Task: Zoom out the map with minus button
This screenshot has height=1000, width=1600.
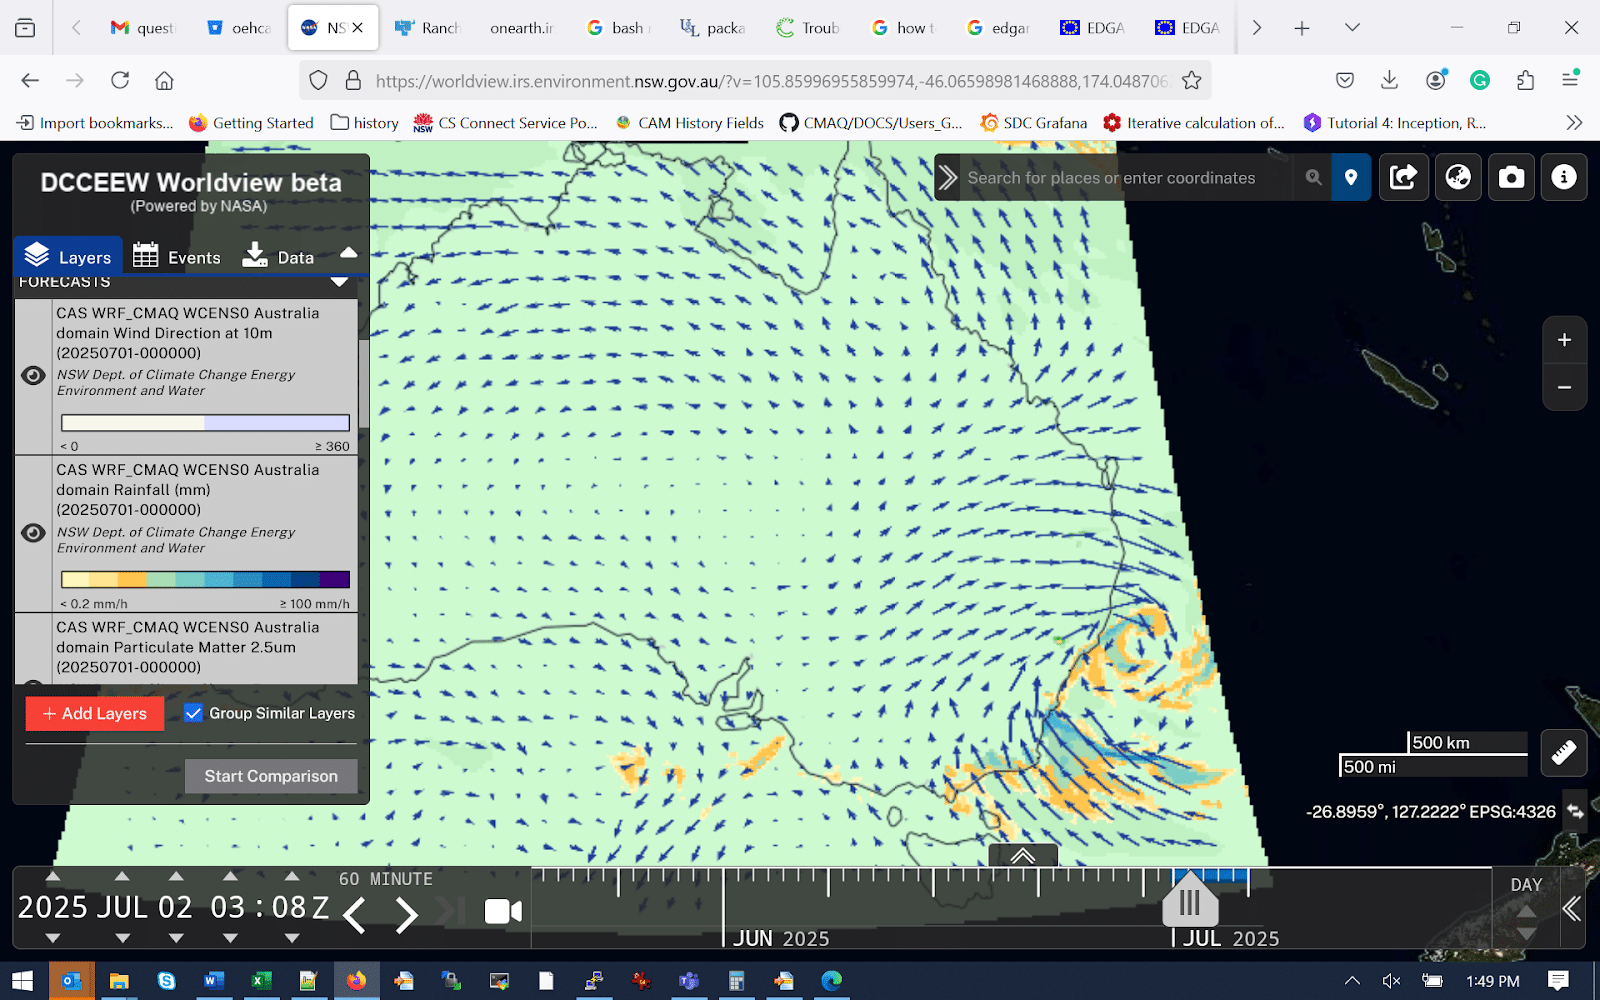Action: coord(1564,387)
